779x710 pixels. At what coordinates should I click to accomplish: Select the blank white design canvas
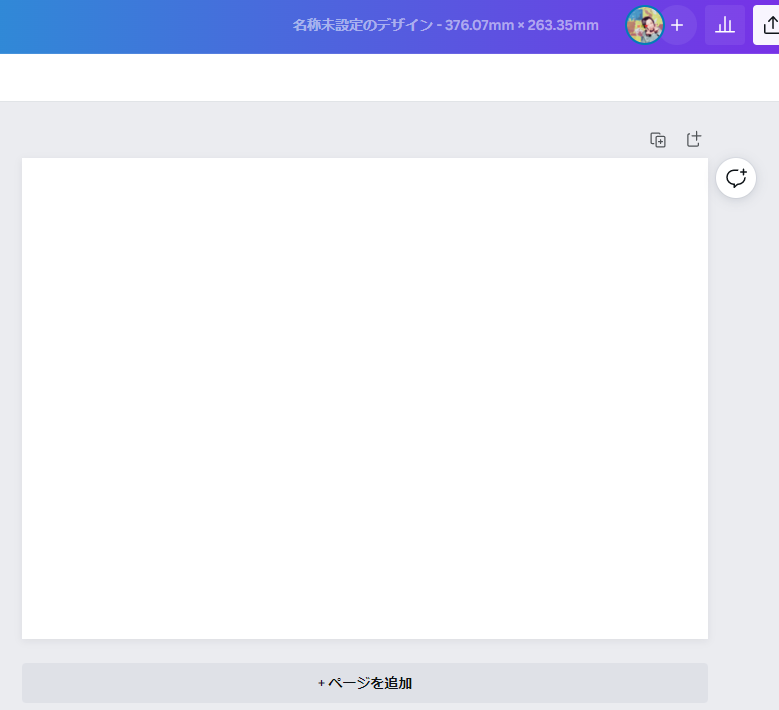coord(365,398)
